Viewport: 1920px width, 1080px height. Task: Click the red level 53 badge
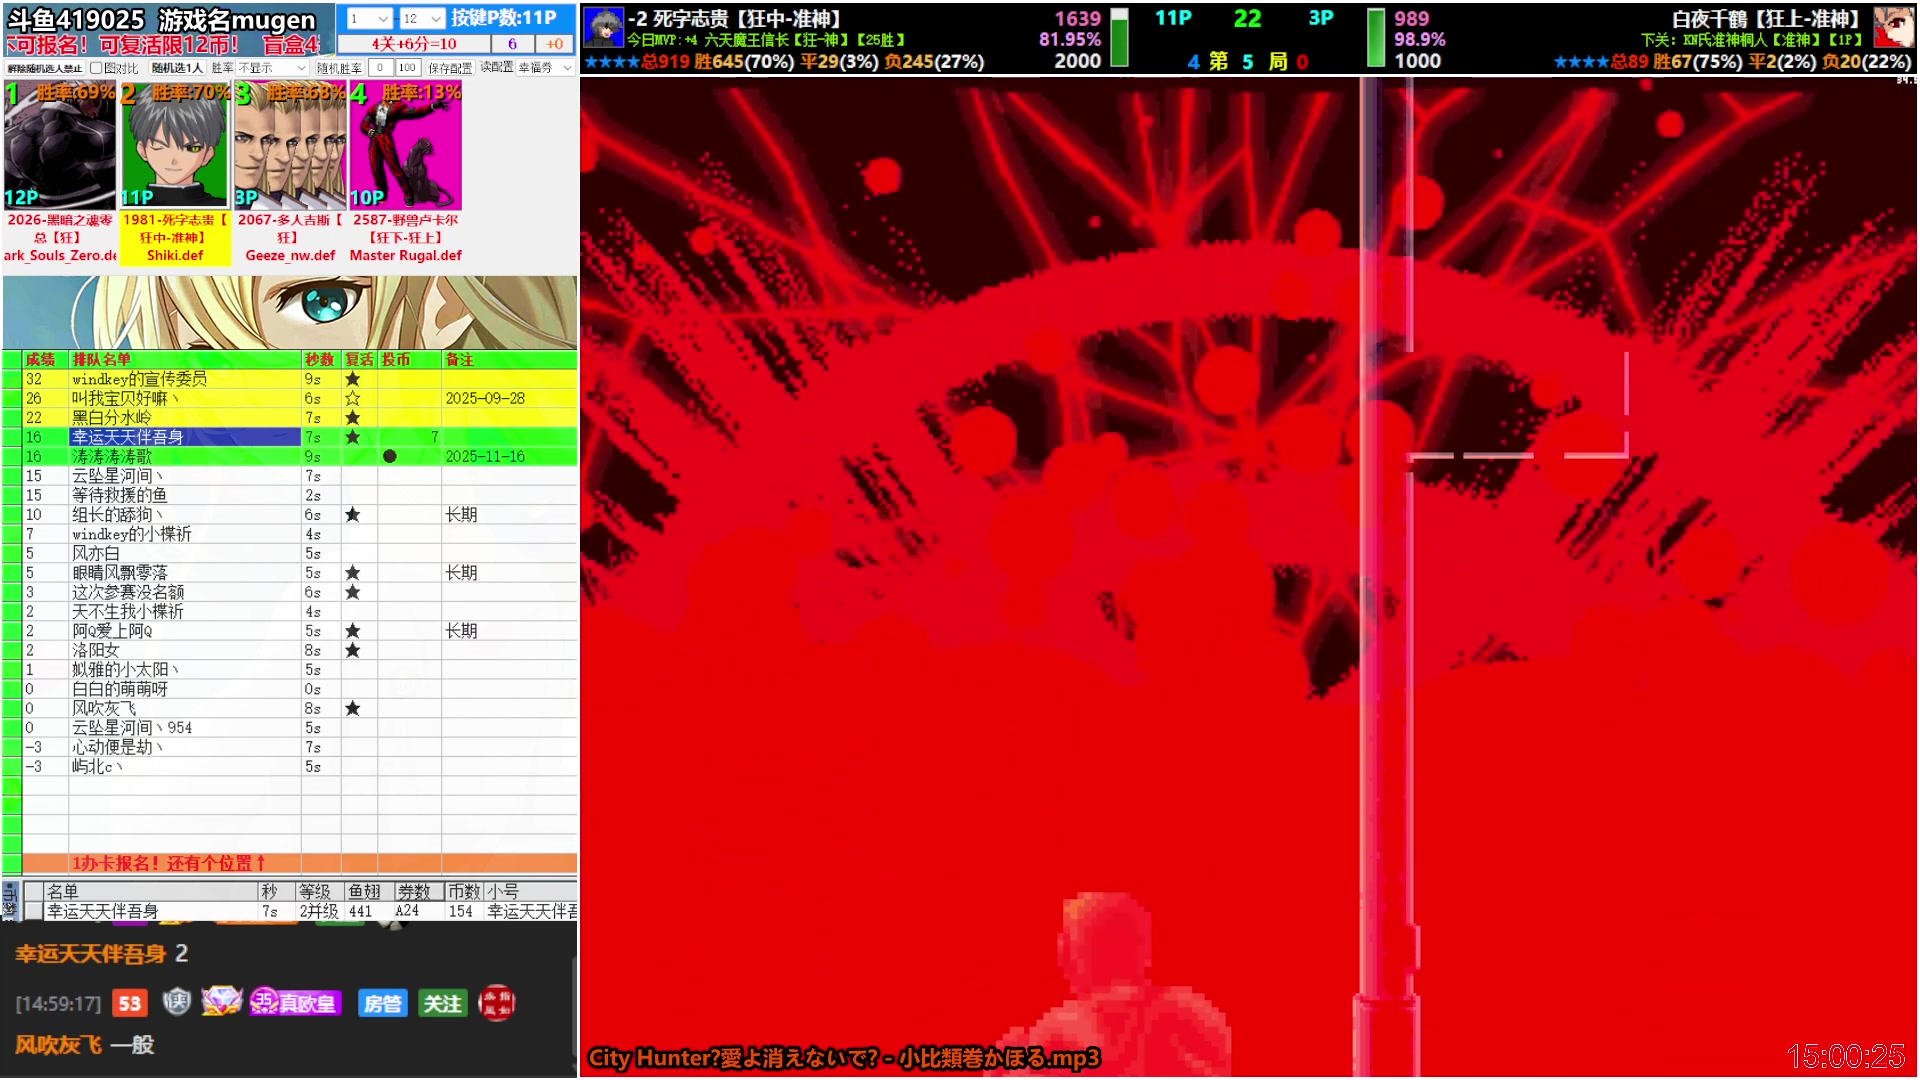(x=130, y=1003)
